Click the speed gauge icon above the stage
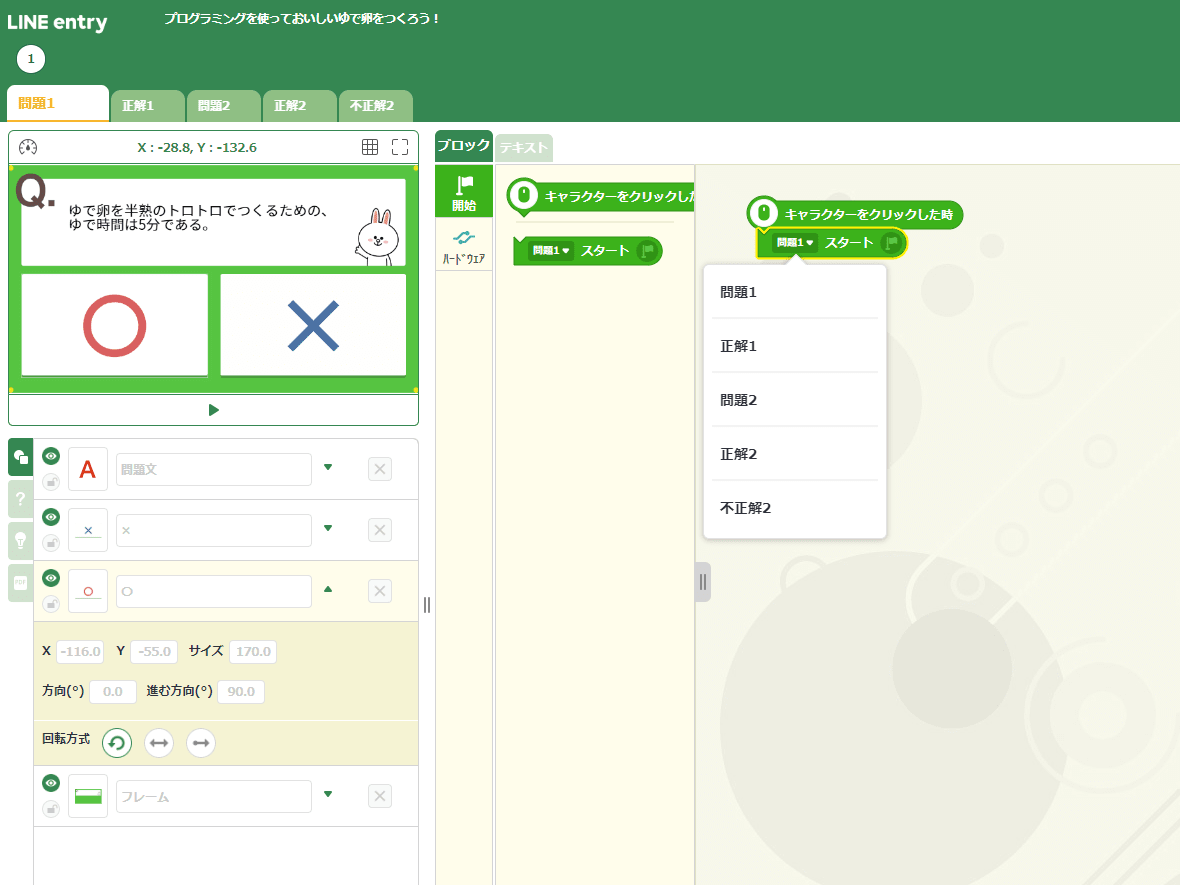Viewport: 1180px width, 885px height. point(28,147)
